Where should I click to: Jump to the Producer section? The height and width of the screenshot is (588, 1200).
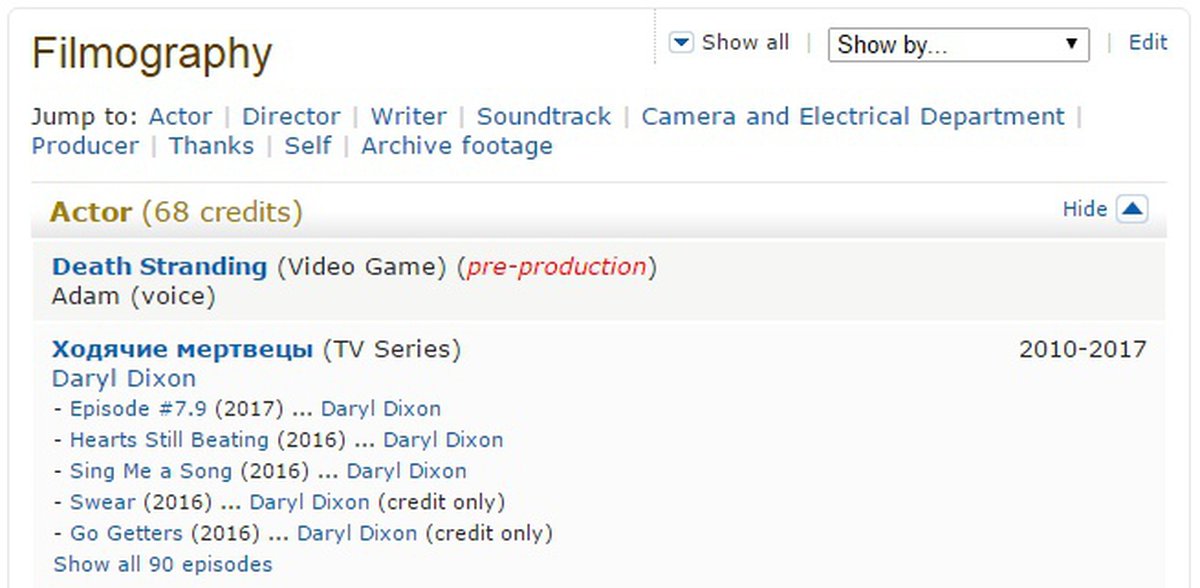(85, 146)
